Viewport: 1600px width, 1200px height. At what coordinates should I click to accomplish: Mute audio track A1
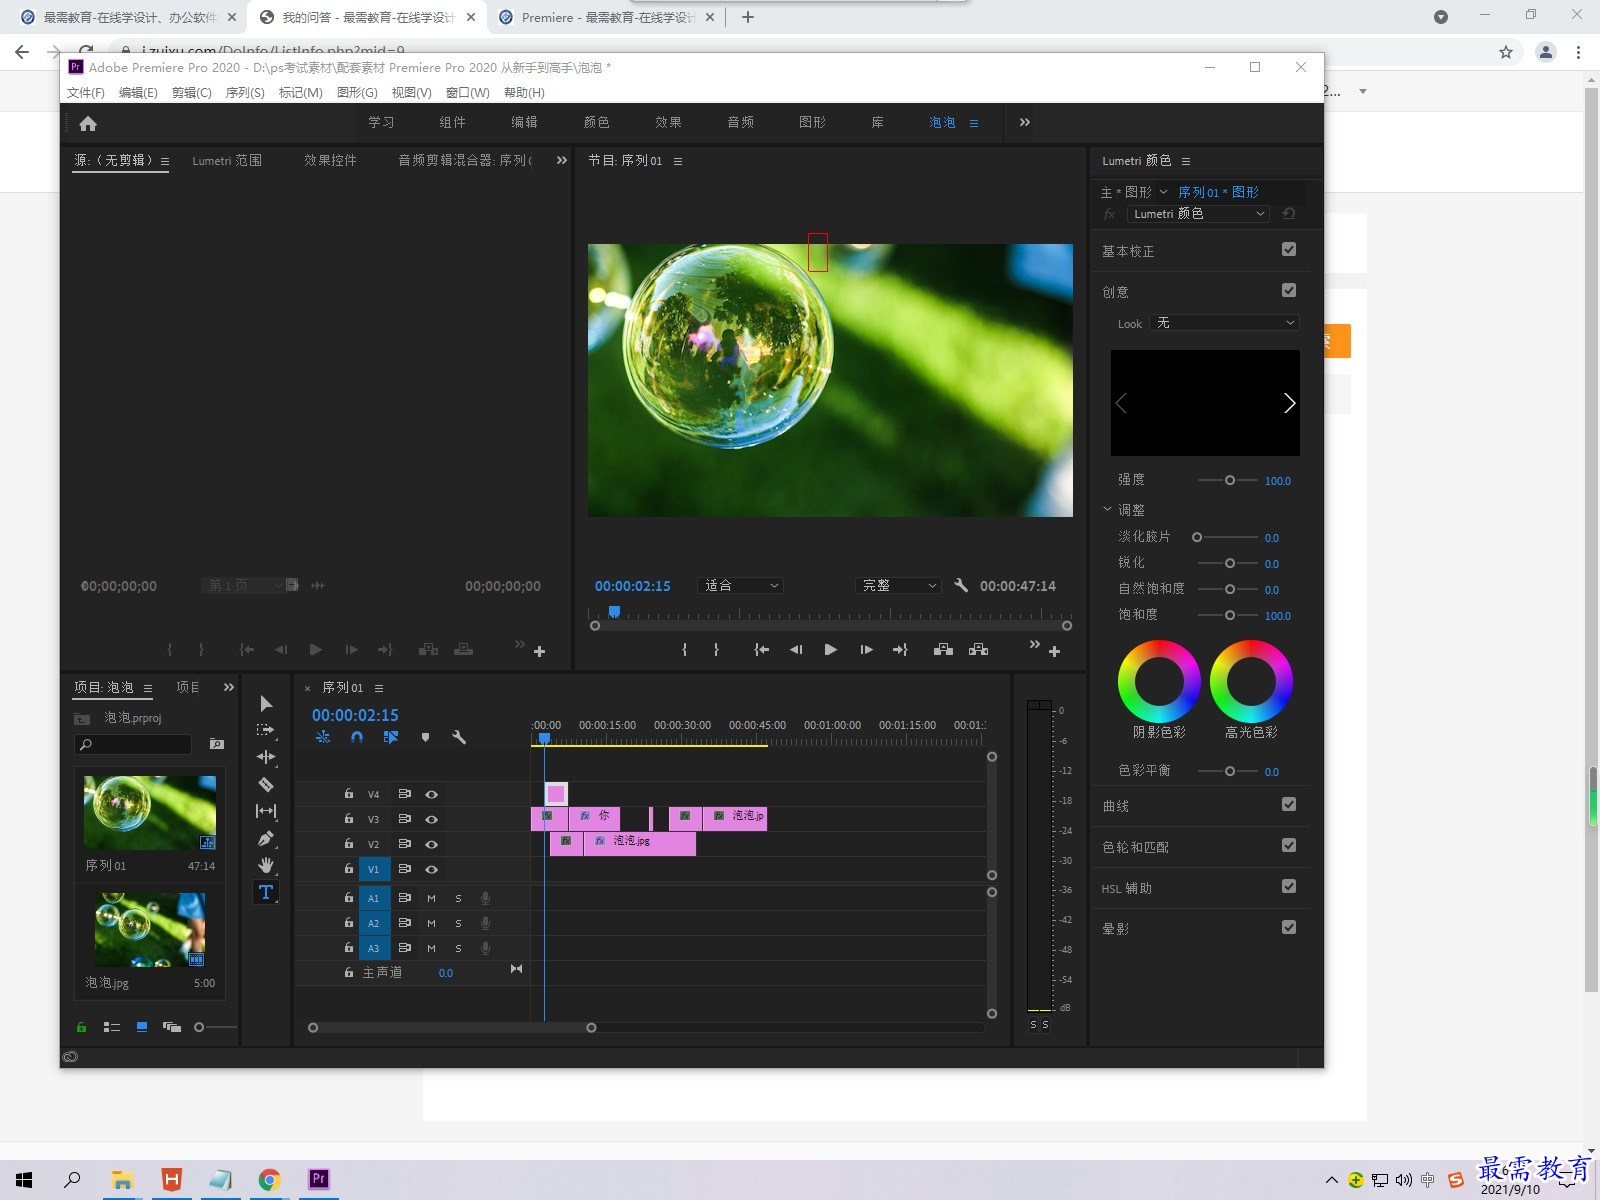click(432, 898)
